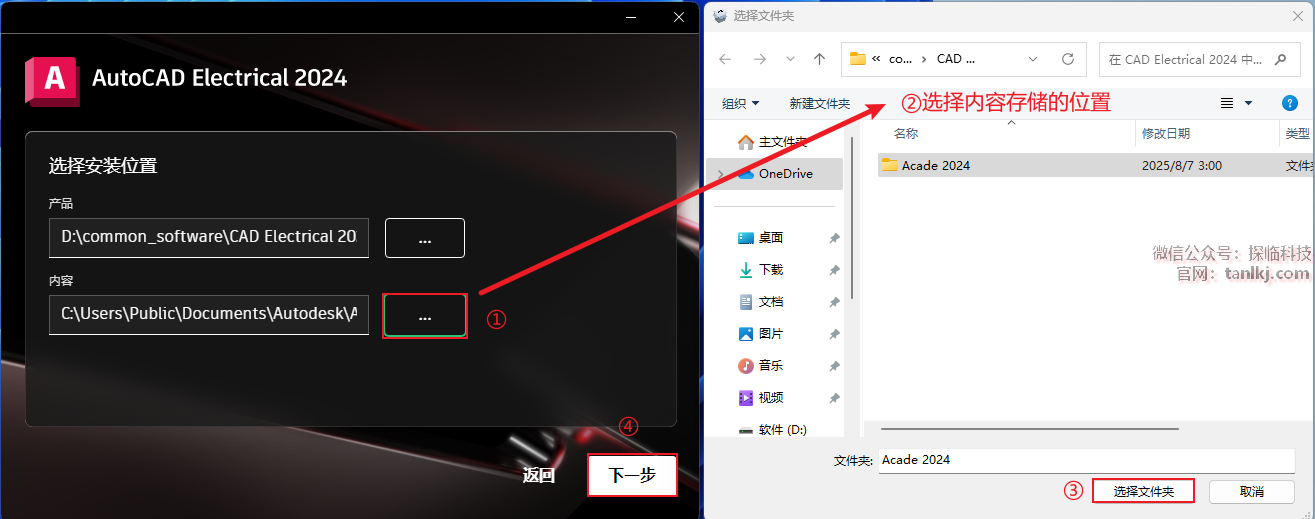Image resolution: width=1315 pixels, height=519 pixels.
Task: Go back with the 返回 button
Action: [x=539, y=476]
